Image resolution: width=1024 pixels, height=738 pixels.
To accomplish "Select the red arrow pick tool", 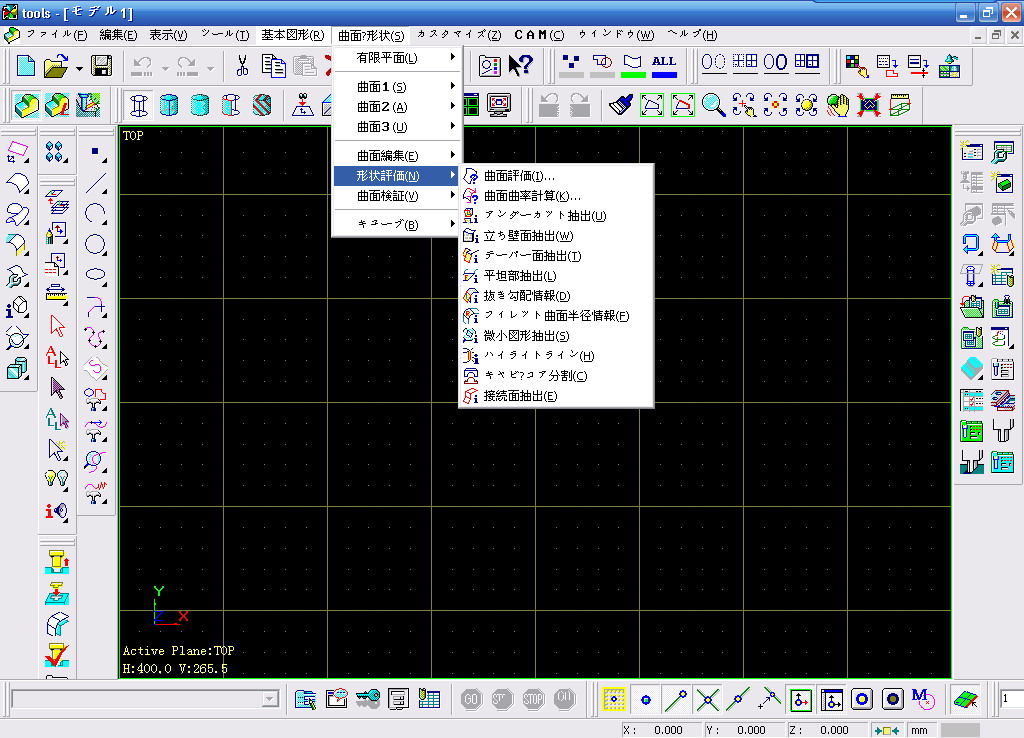I will coord(57,326).
